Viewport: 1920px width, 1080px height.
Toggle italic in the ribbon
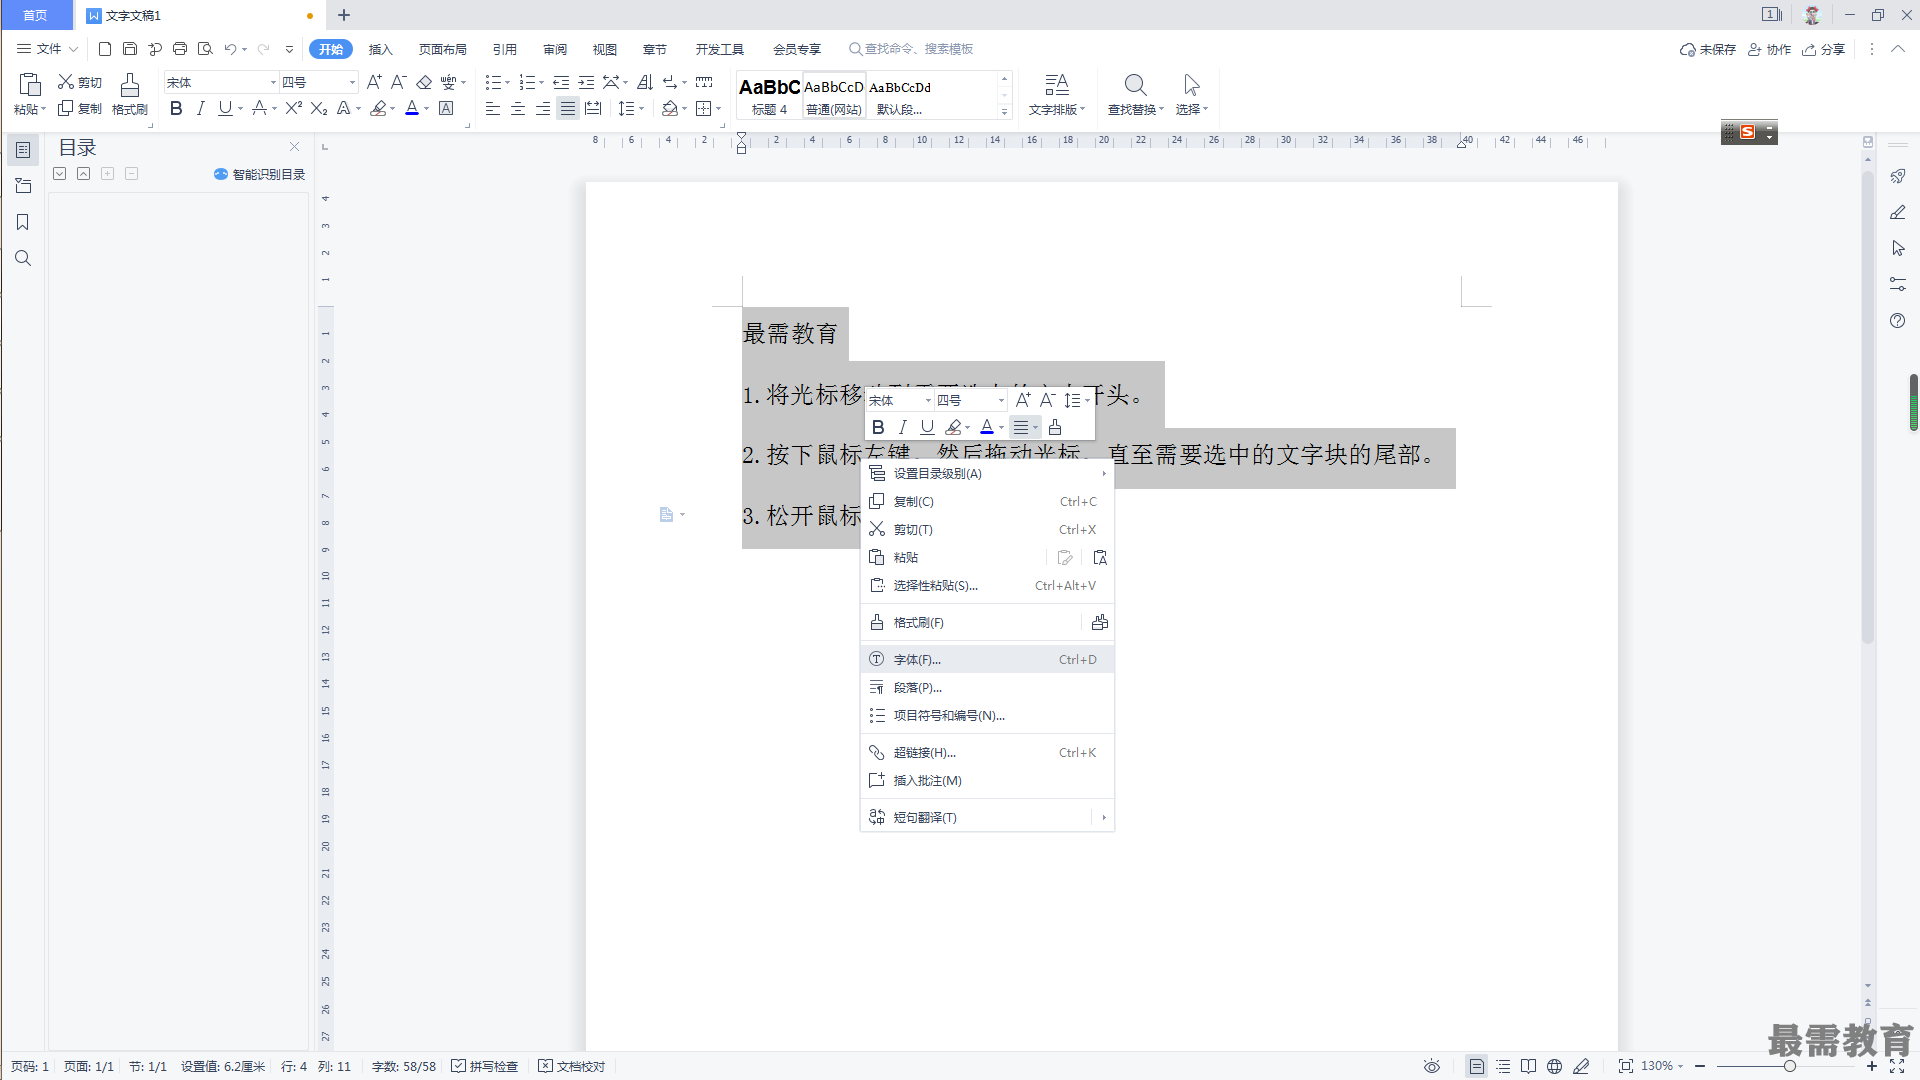point(201,109)
